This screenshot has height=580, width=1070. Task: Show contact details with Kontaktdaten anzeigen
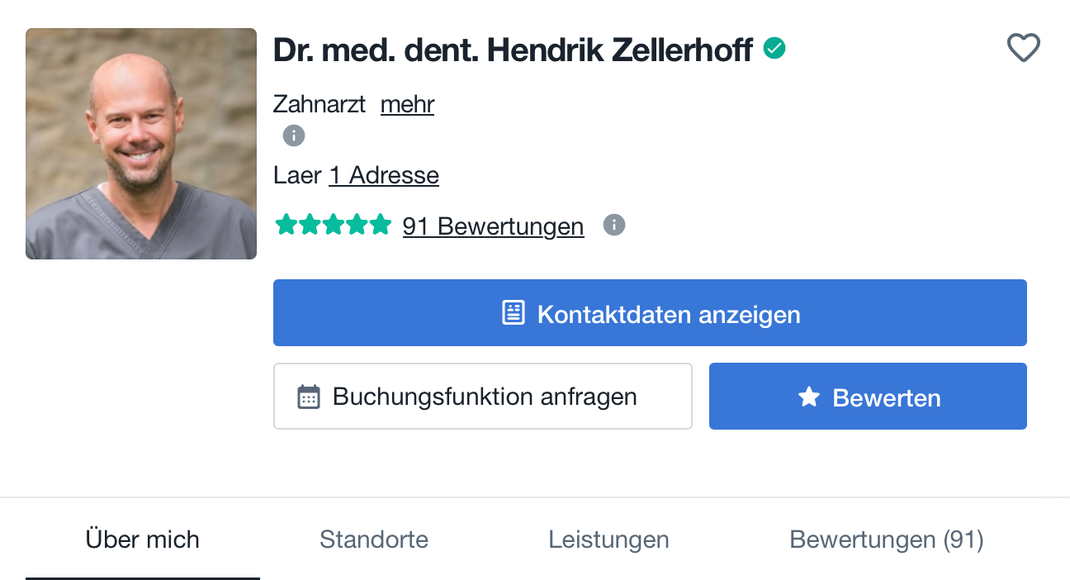point(650,313)
